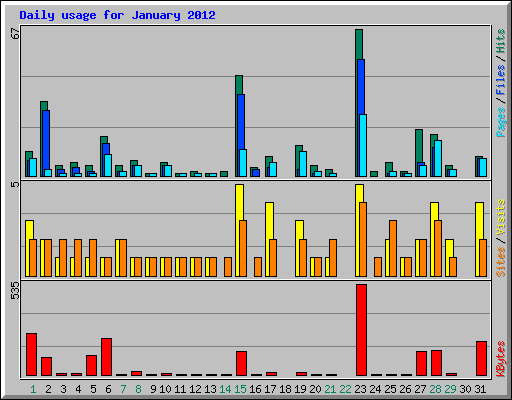Click the red KBytes bar for day 1

coord(31,354)
